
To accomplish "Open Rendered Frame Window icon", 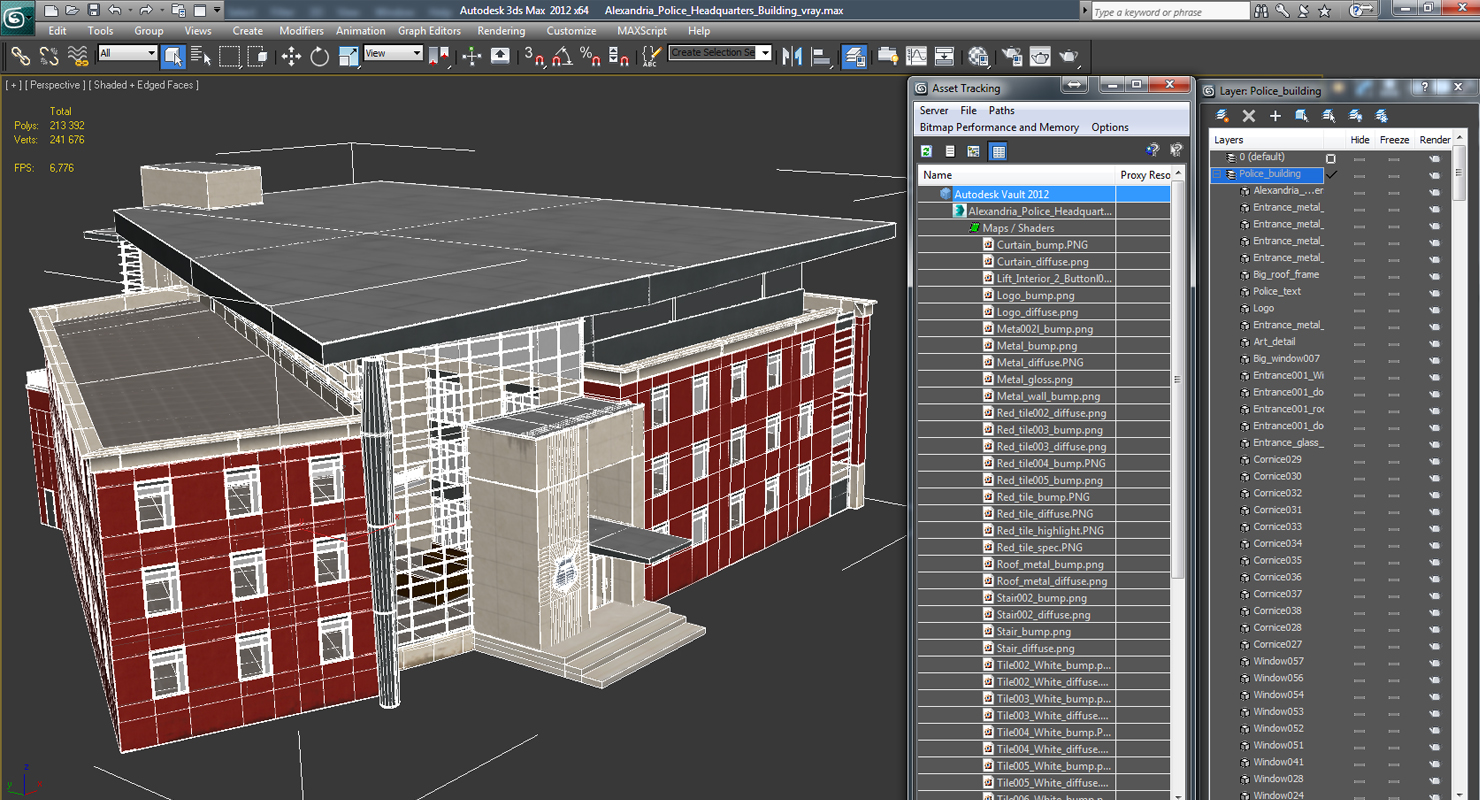I will pos(1041,56).
